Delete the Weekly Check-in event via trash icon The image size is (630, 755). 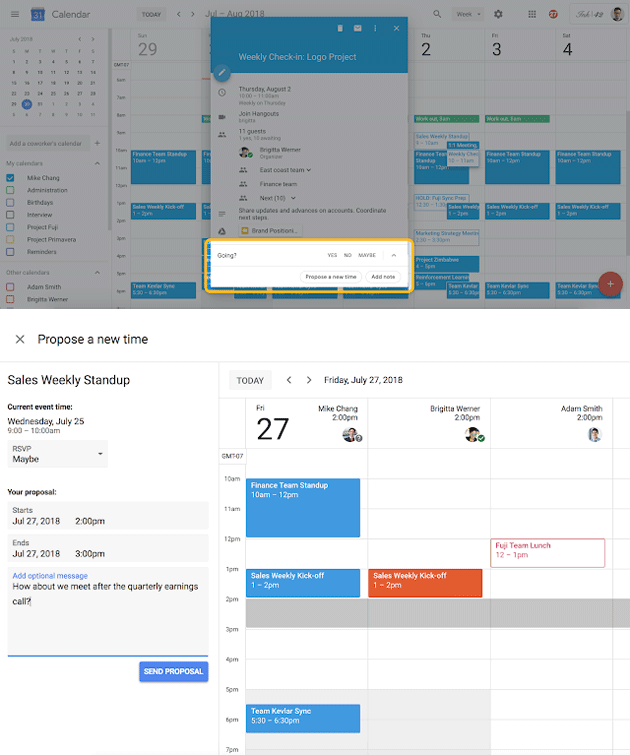click(340, 29)
